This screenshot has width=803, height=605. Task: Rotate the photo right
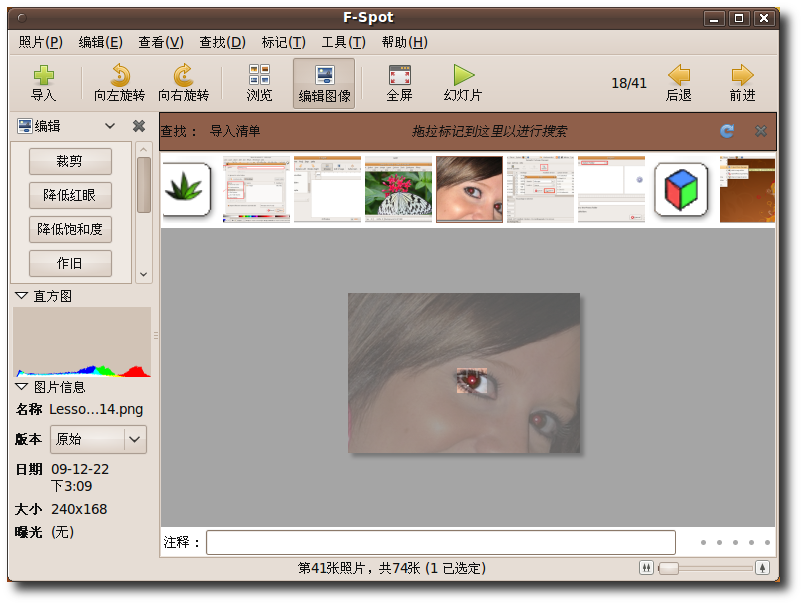[x=183, y=84]
